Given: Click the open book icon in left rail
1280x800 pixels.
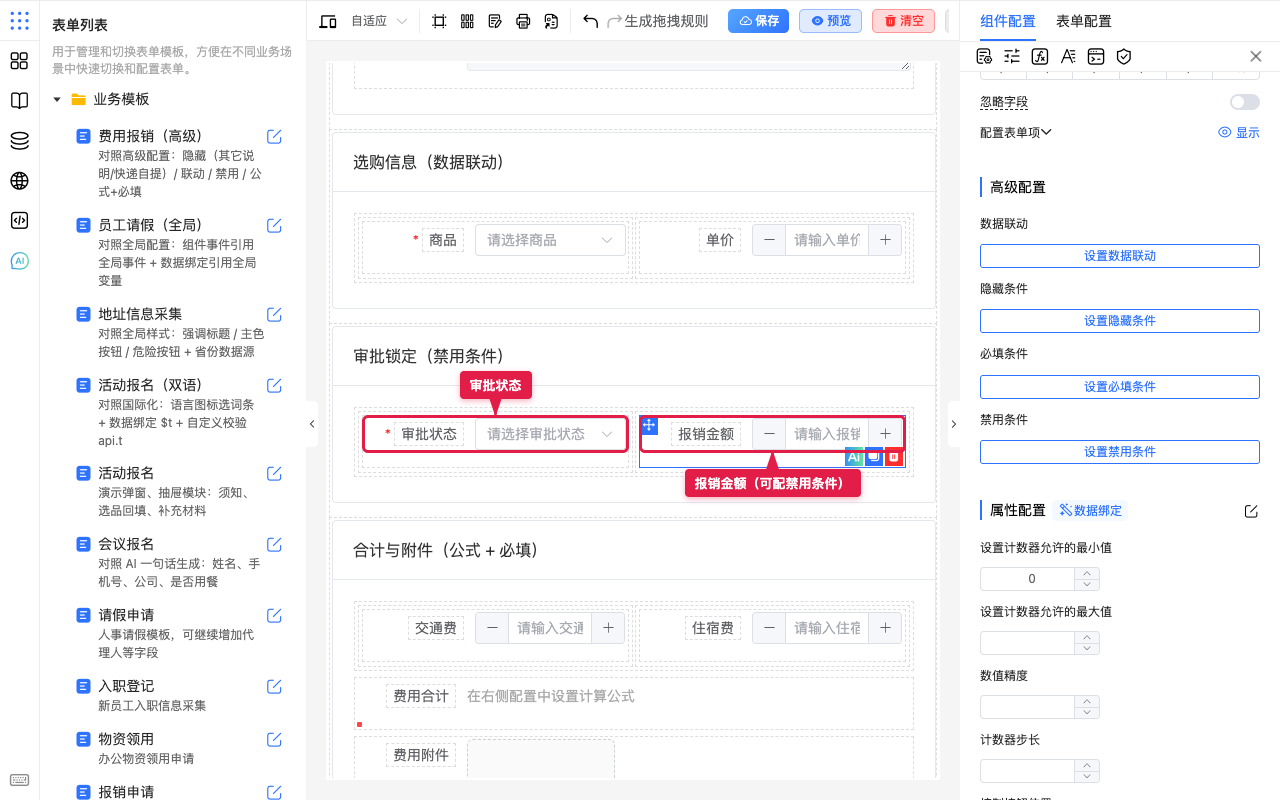Looking at the screenshot, I should coord(19,101).
